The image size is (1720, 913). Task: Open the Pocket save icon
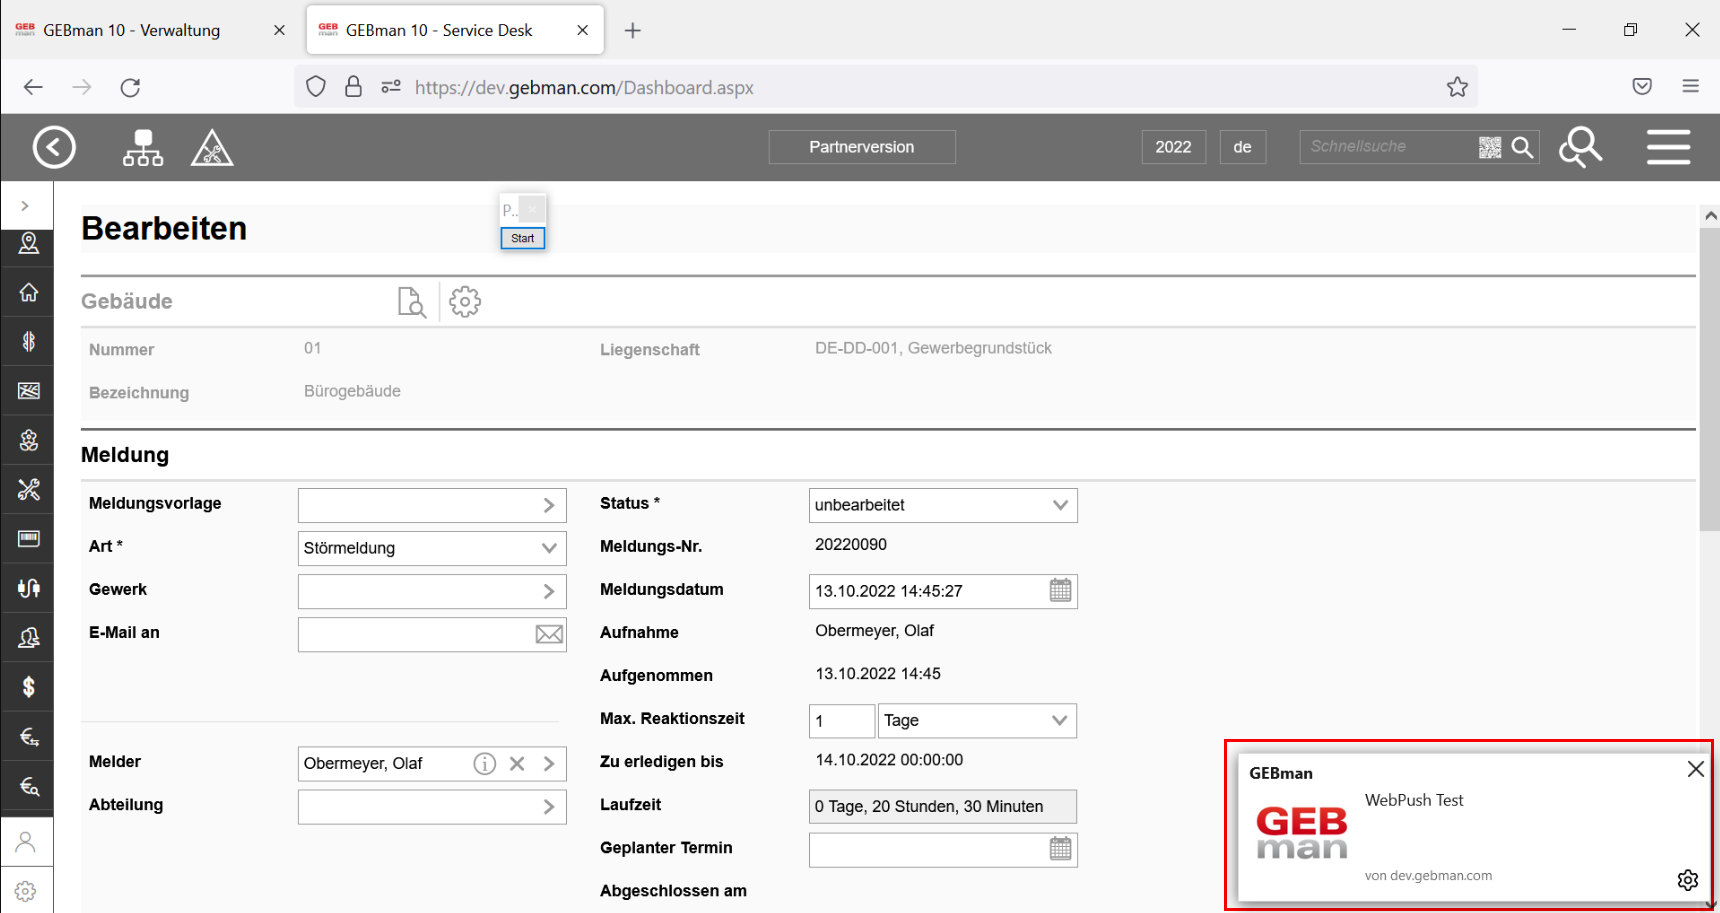(x=1642, y=87)
